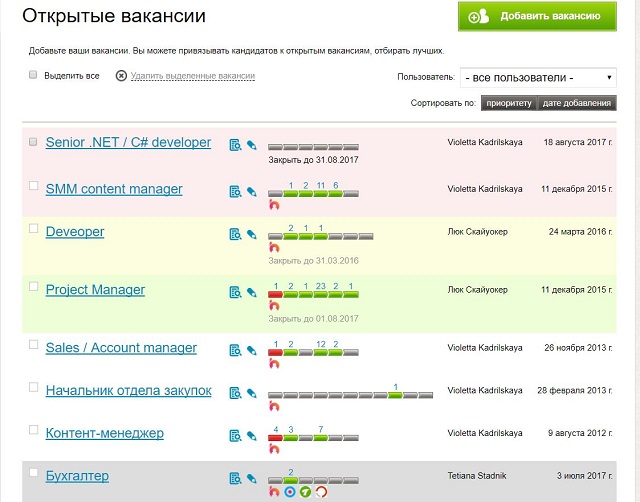The image size is (640, 502).
Task: Click green arrow icon in Бухгалтер row
Action: pyautogui.click(x=306, y=491)
